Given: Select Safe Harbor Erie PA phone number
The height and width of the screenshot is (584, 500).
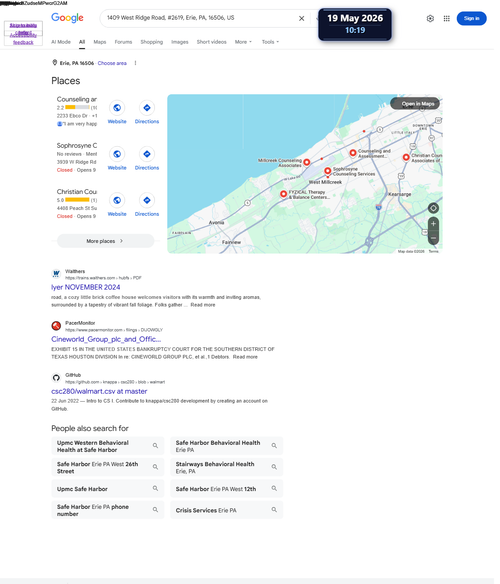Looking at the screenshot, I should click(x=108, y=510).
